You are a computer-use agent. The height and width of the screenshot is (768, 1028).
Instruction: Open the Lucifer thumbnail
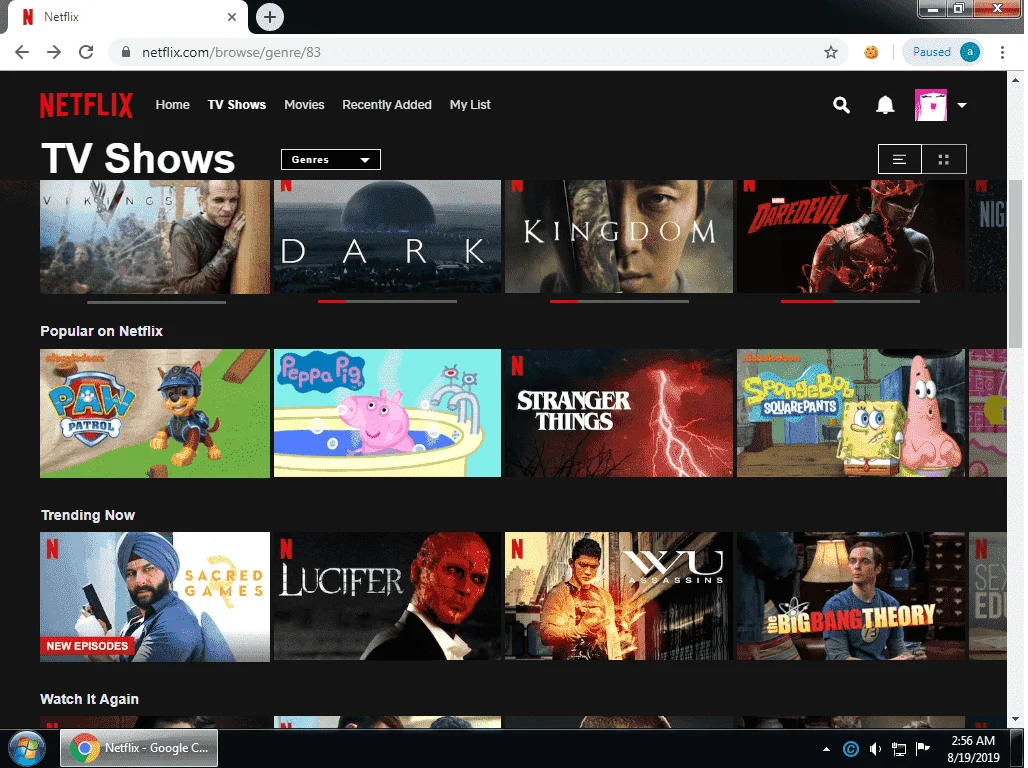pos(387,596)
